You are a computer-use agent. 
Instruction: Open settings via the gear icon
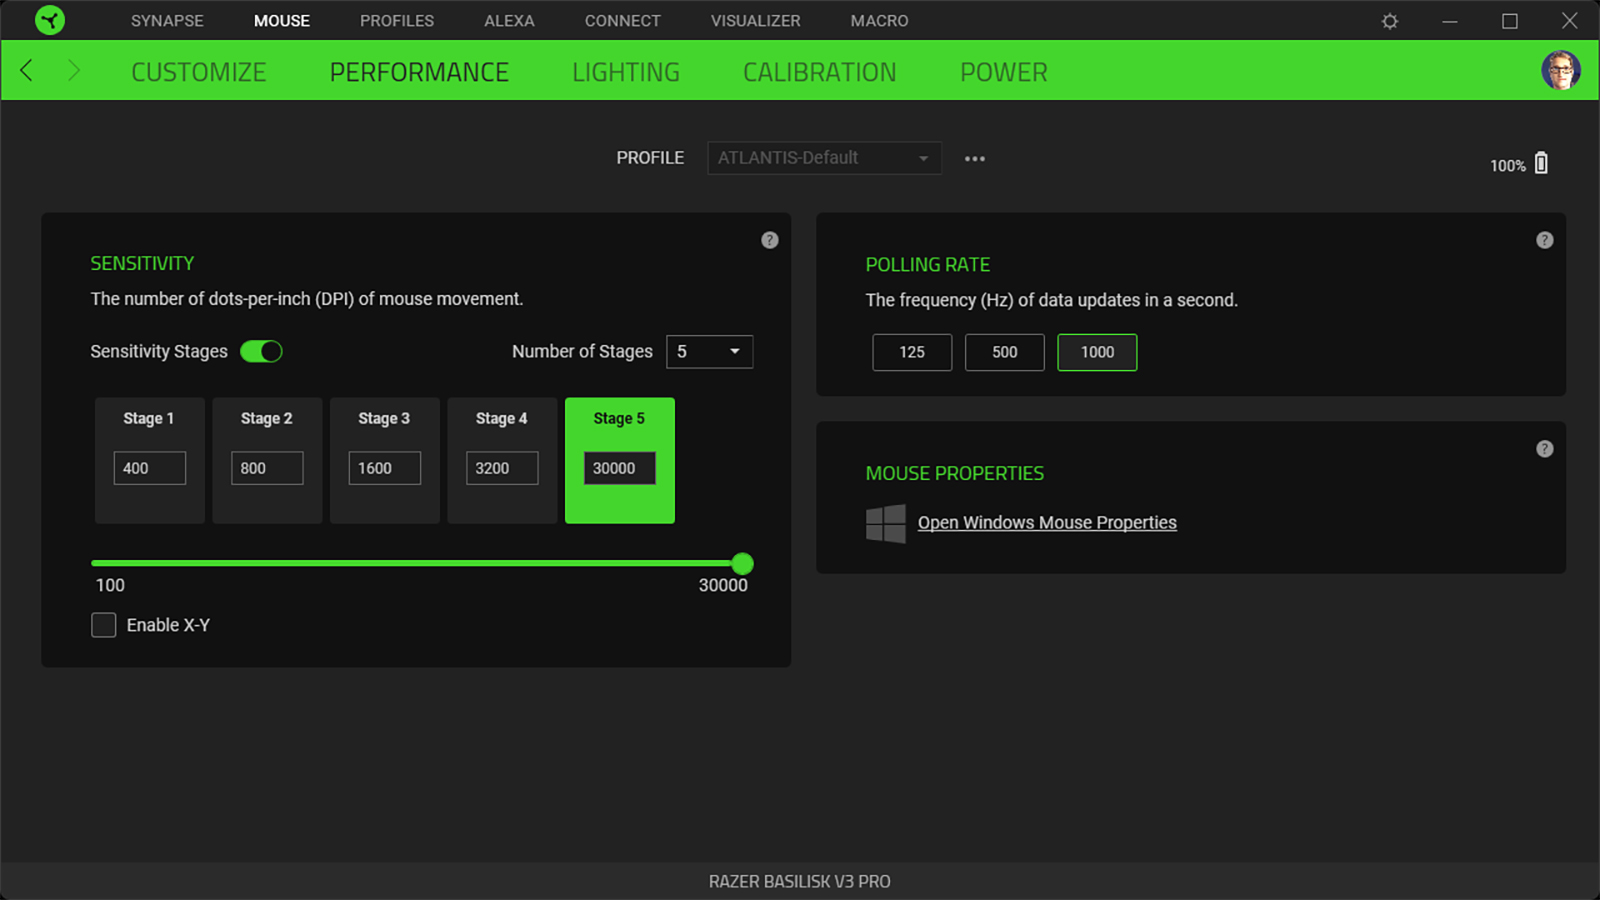coord(1389,21)
